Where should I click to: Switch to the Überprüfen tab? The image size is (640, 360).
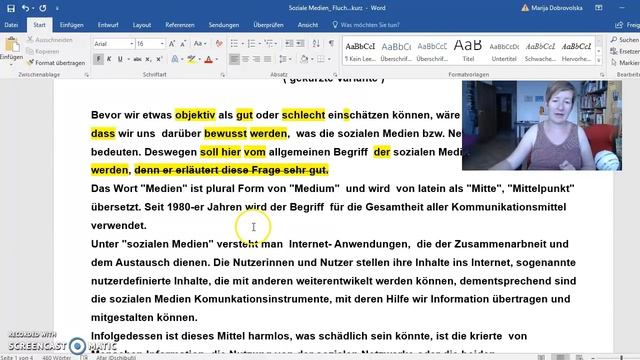268,25
